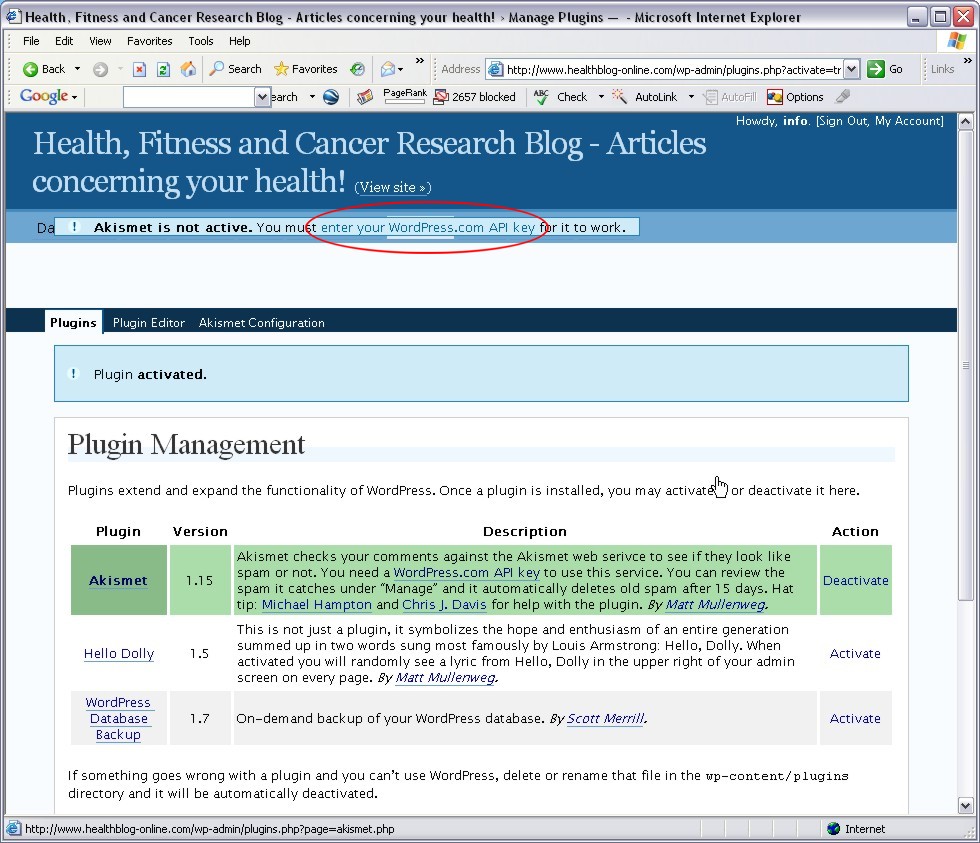Expand the Back button history dropdown arrow

[78, 69]
